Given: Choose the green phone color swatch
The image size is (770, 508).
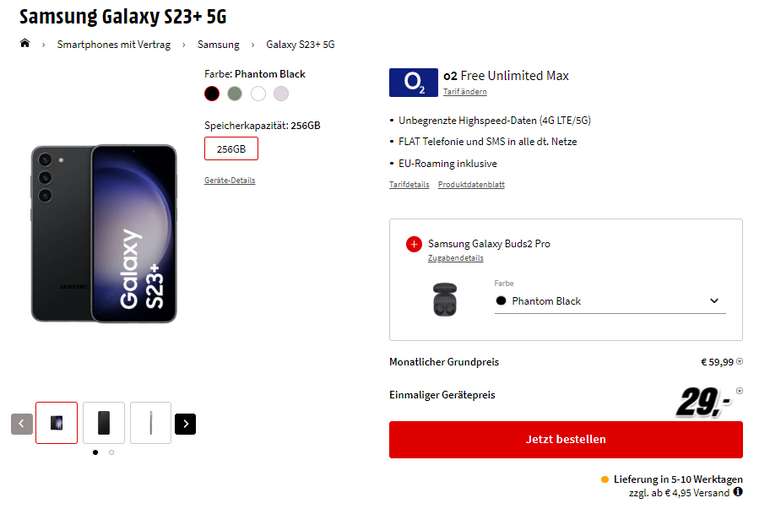Looking at the screenshot, I should pyautogui.click(x=234, y=94).
